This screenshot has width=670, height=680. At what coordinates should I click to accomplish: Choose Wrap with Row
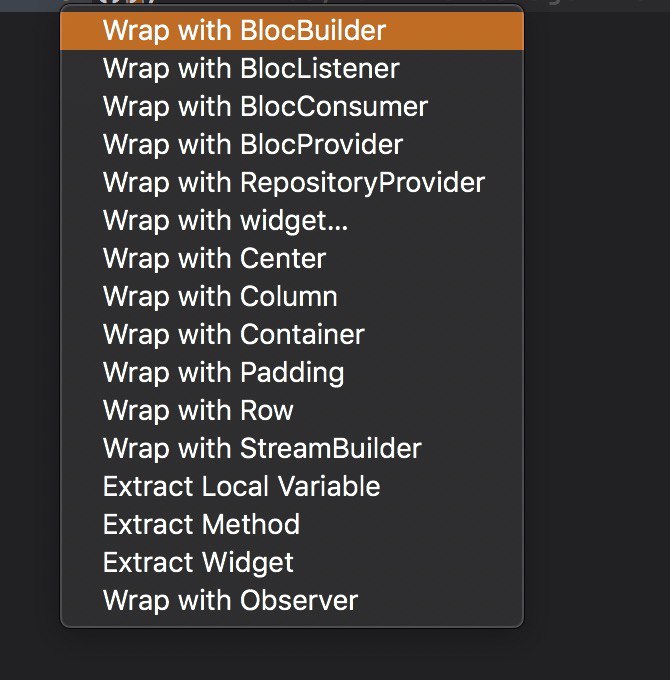coord(292,411)
